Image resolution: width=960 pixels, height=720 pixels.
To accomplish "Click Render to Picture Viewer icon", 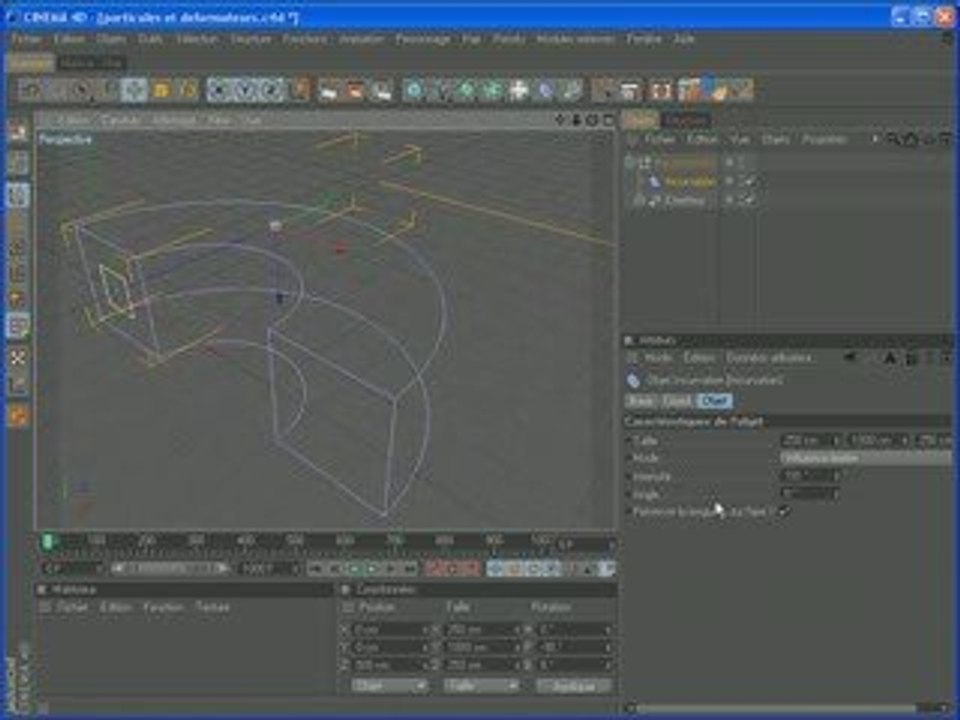I will point(354,91).
